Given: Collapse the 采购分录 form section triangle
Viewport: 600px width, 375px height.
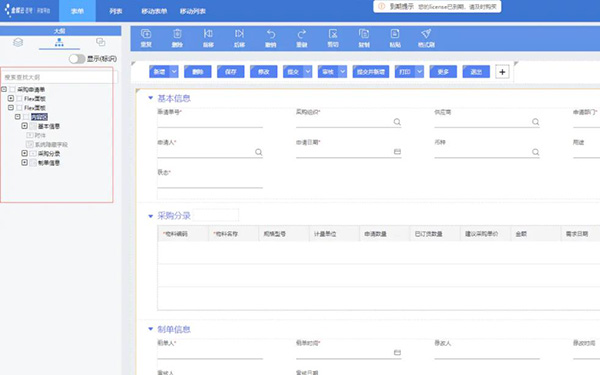Looking at the screenshot, I should pyautogui.click(x=150, y=216).
